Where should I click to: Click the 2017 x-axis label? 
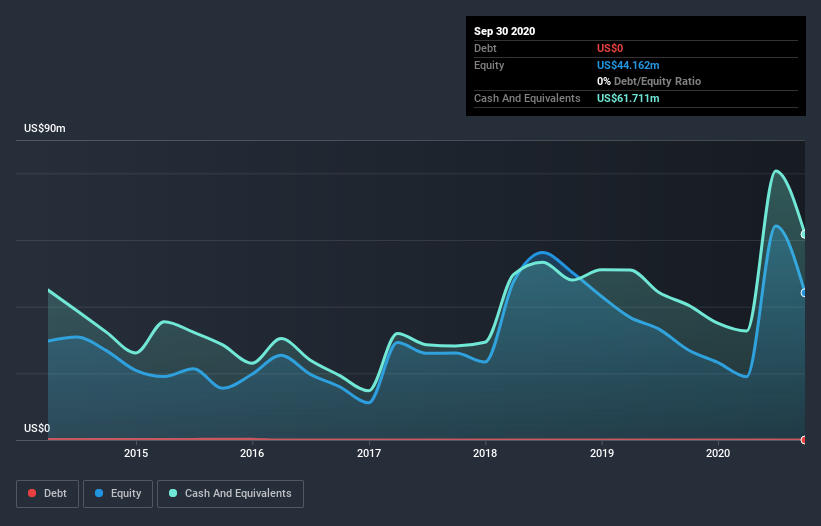369,453
